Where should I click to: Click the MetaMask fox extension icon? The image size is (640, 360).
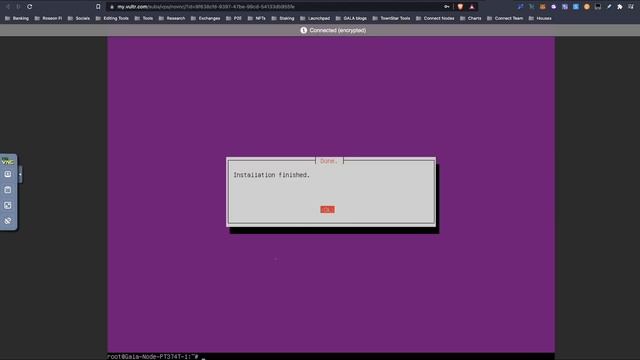tap(542, 7)
